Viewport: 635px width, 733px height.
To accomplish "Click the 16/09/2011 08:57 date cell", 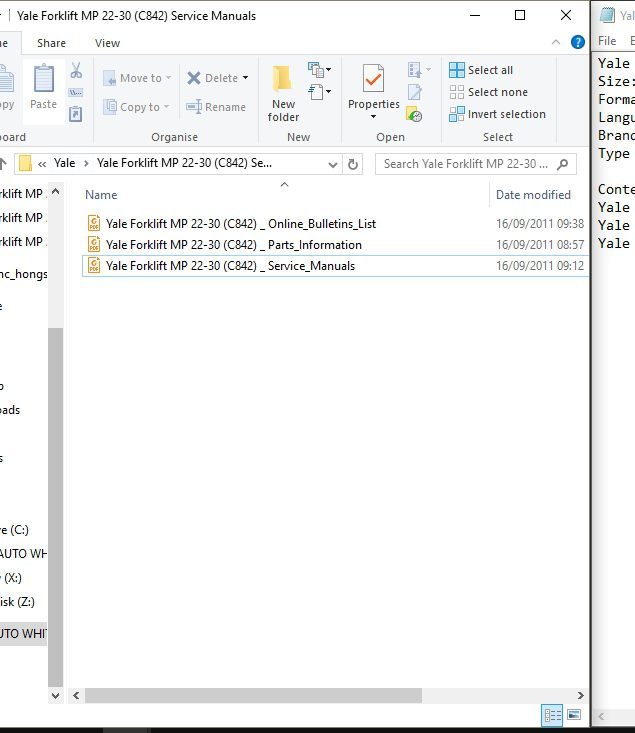I will (x=540, y=244).
